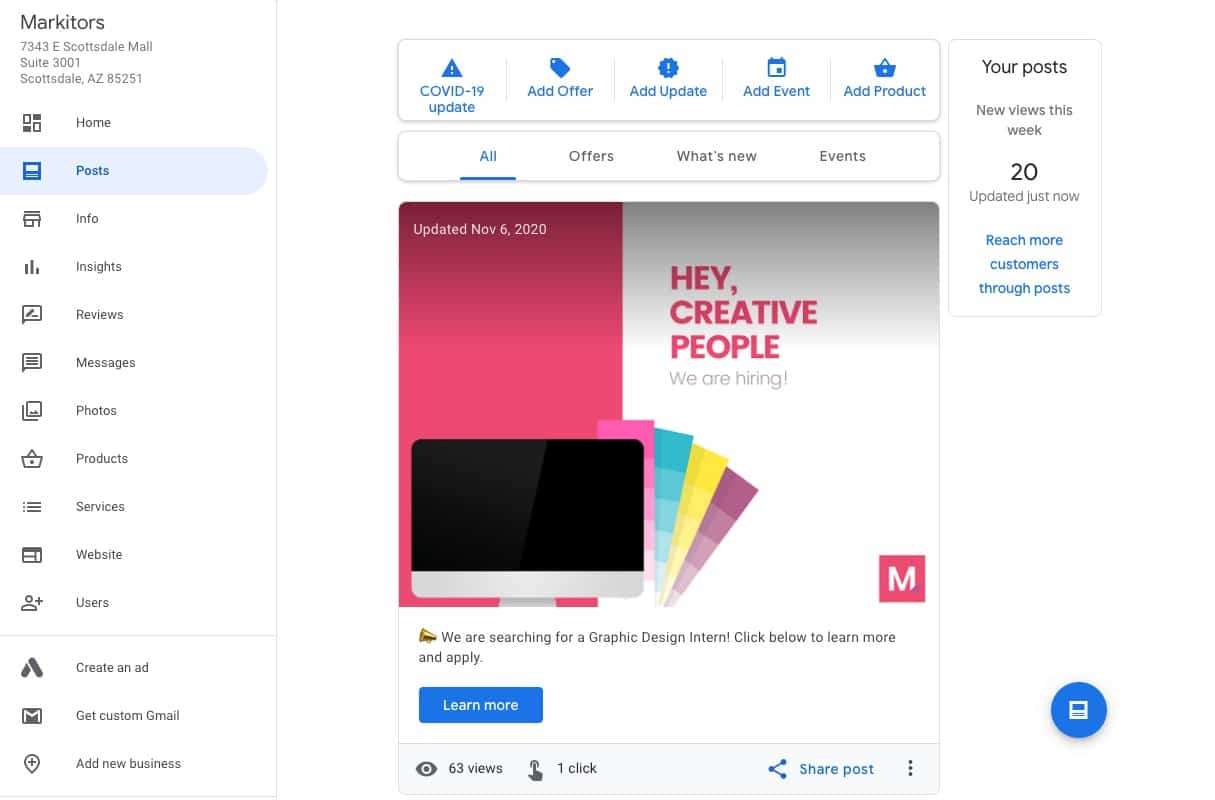1215x800 pixels.
Task: Select the Products basket icon in sidebar
Action: click(32, 459)
